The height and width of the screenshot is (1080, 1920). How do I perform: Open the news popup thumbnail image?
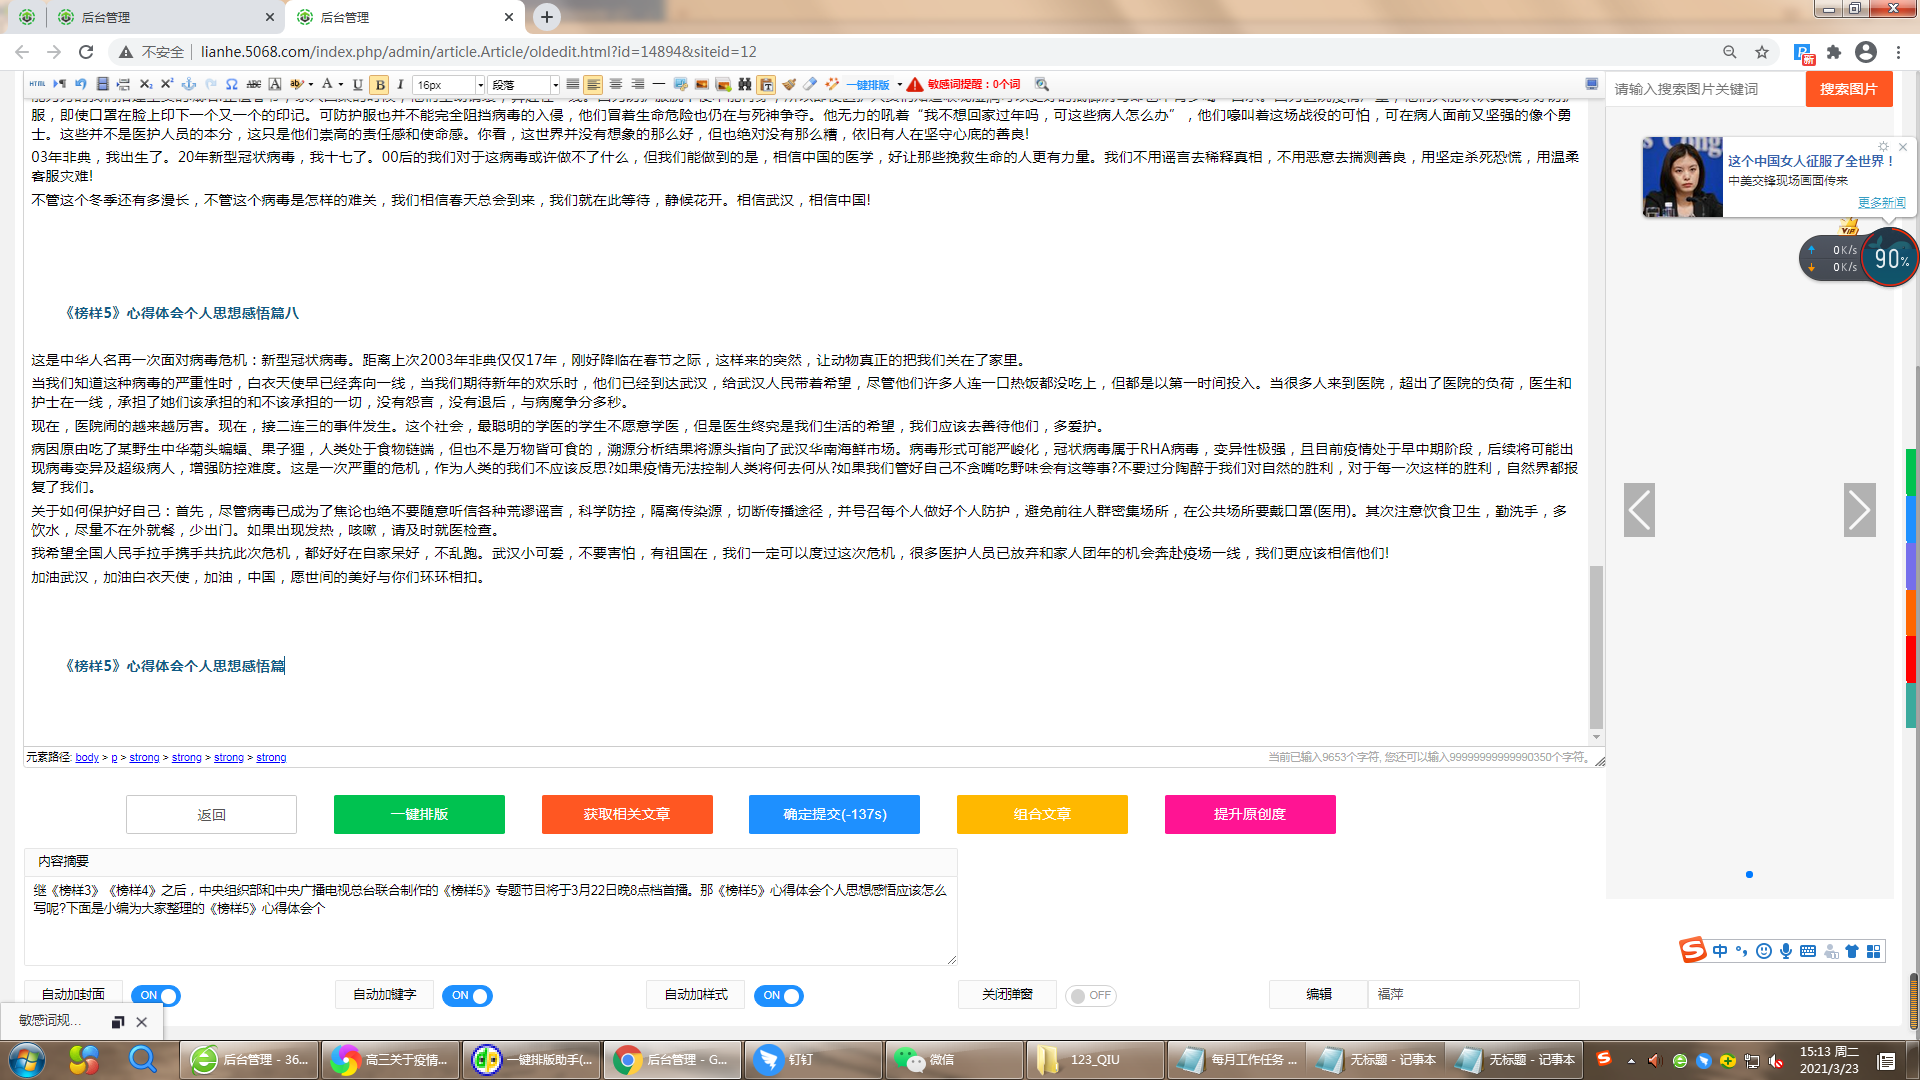(x=1683, y=177)
